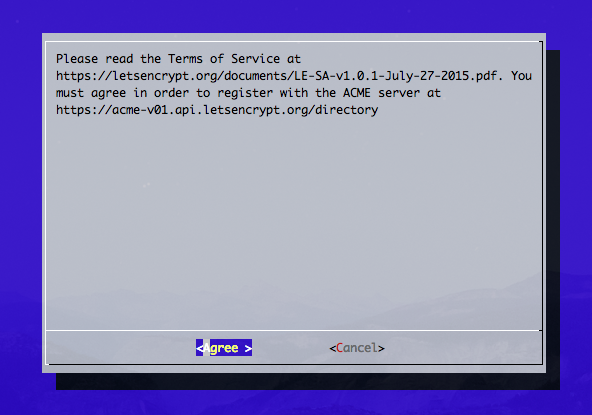Click the left angle bracket of Cancel
Viewport: 592px width, 415px height.
pyautogui.click(x=333, y=348)
